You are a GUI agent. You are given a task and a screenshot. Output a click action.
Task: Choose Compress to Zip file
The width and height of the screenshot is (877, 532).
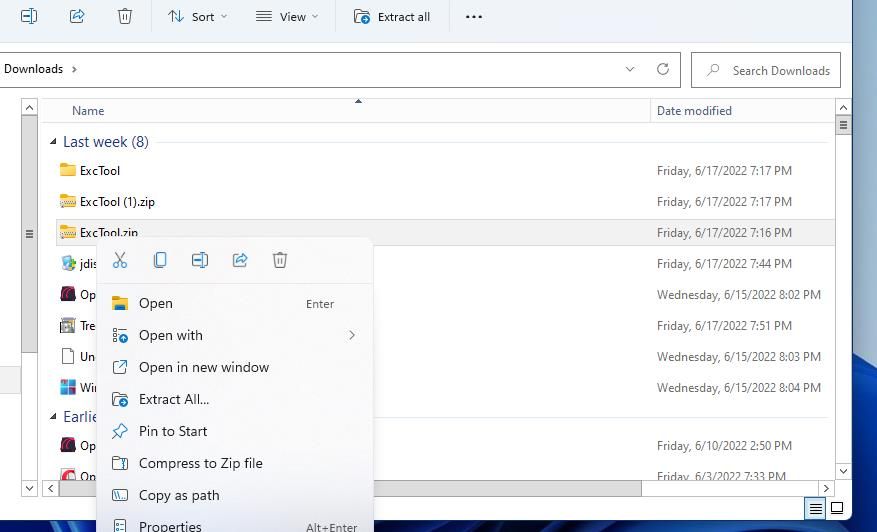[234, 463]
